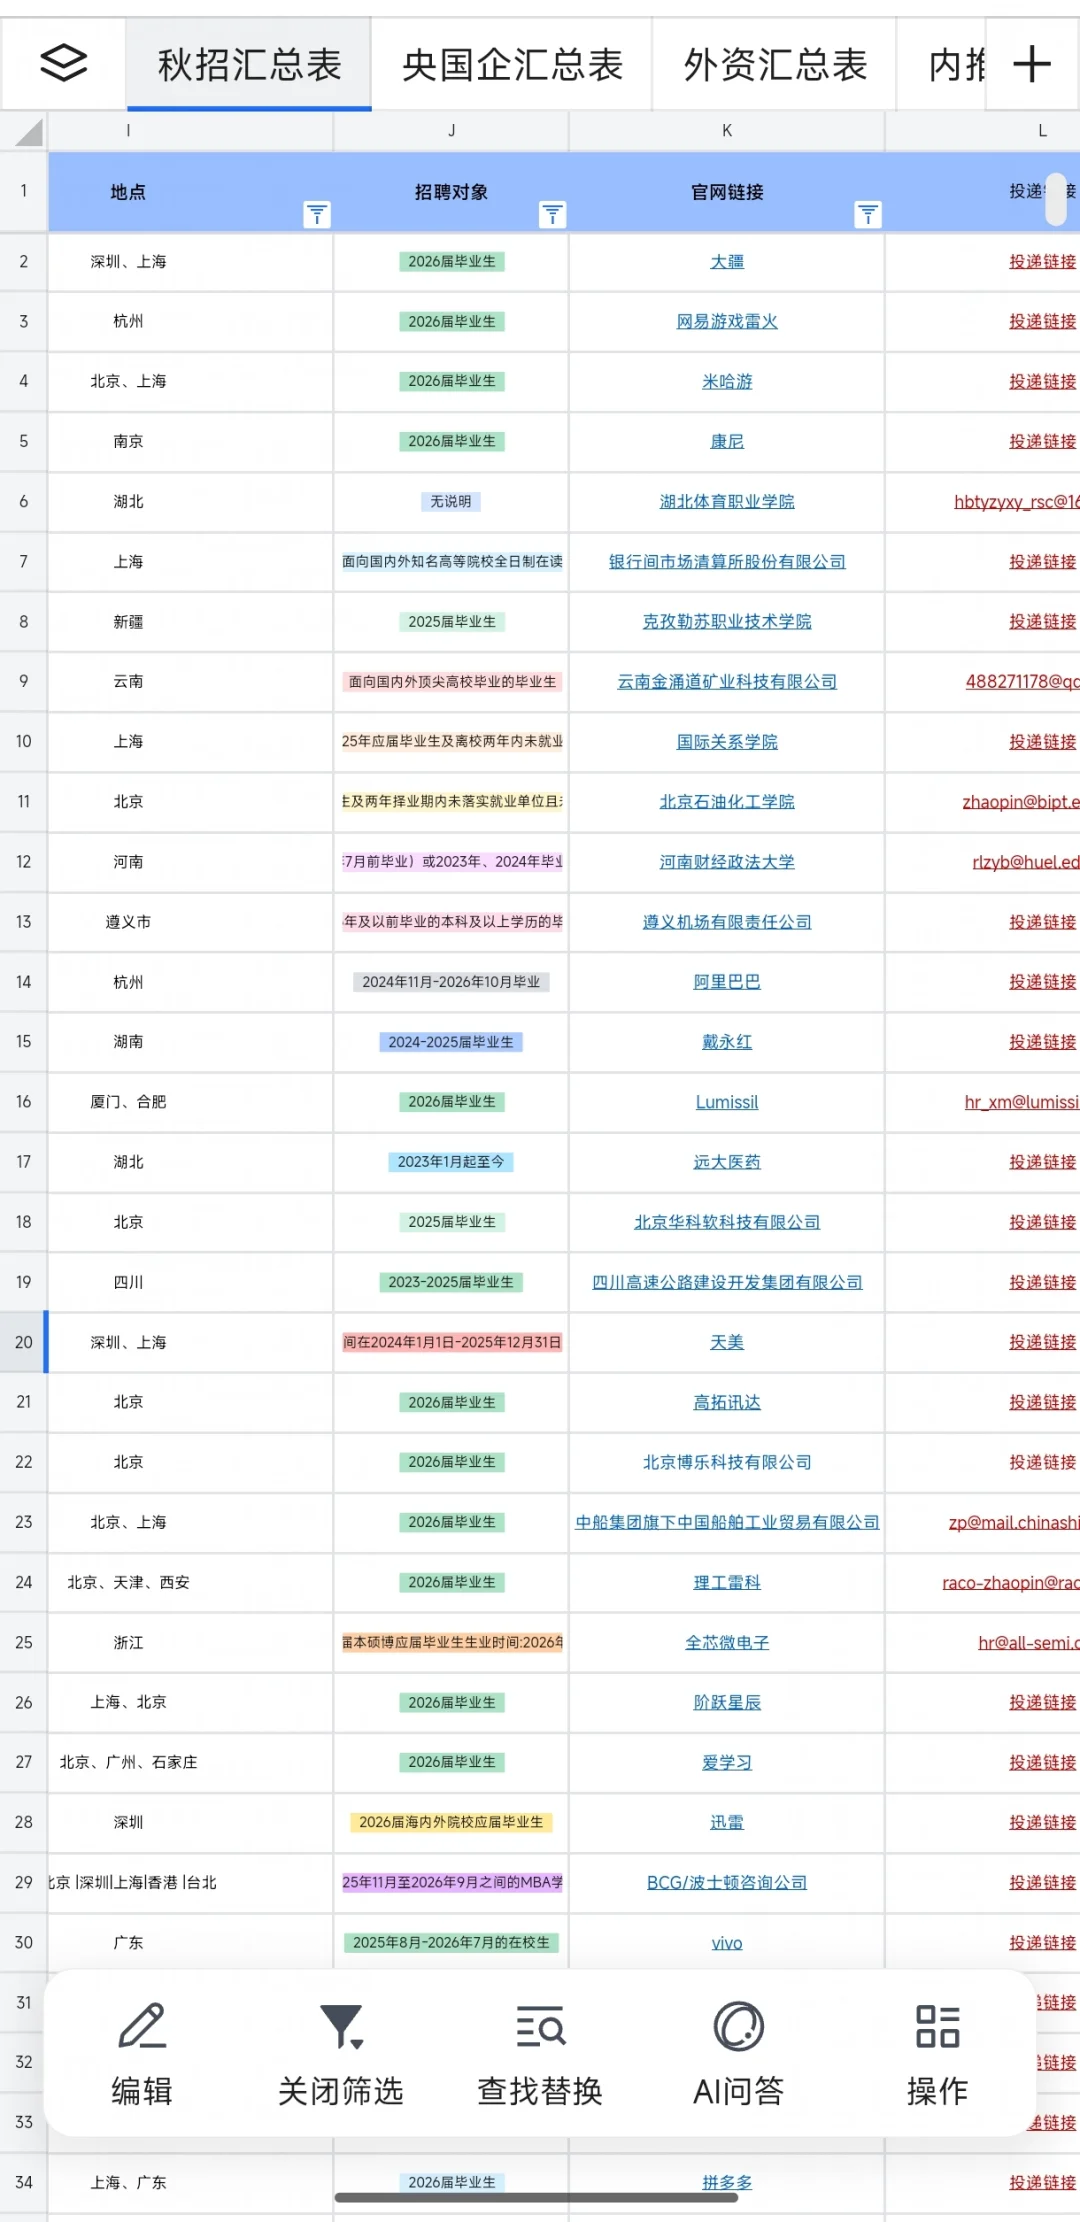Switch to 秋招汇总表 tab
This screenshot has width=1080, height=2222.
point(249,65)
